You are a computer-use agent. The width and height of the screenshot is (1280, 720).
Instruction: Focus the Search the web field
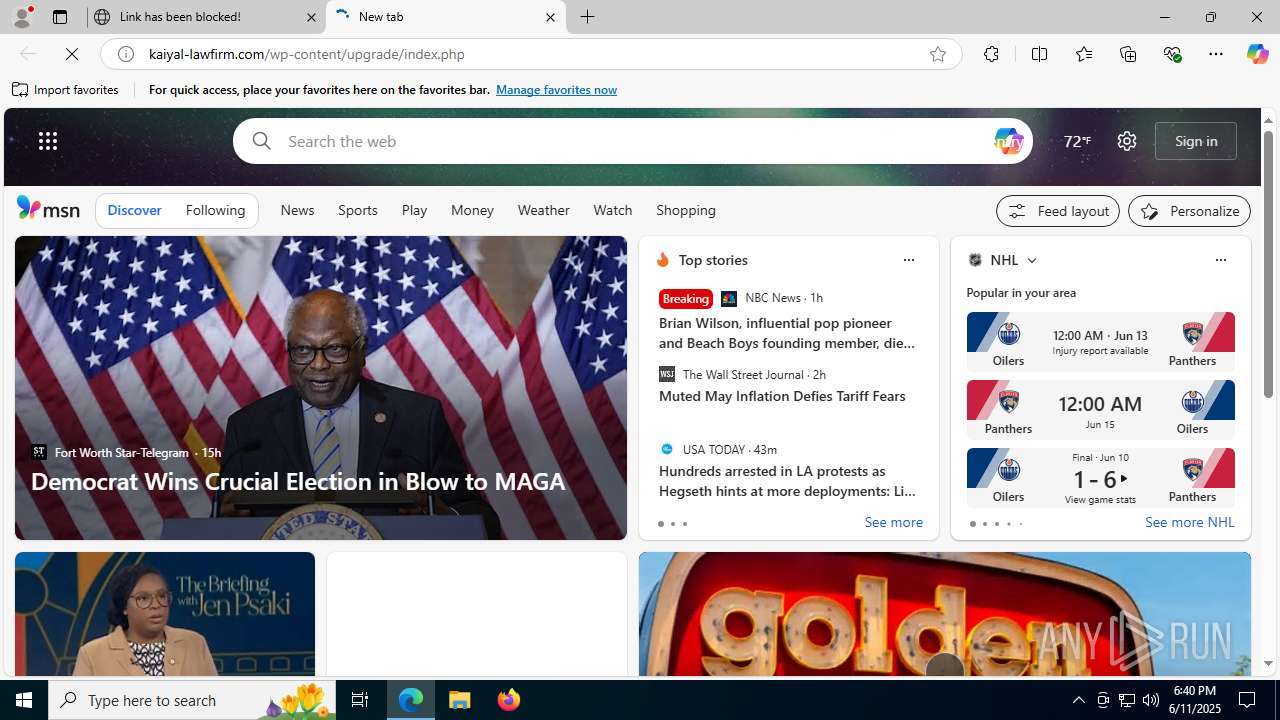[632, 141]
